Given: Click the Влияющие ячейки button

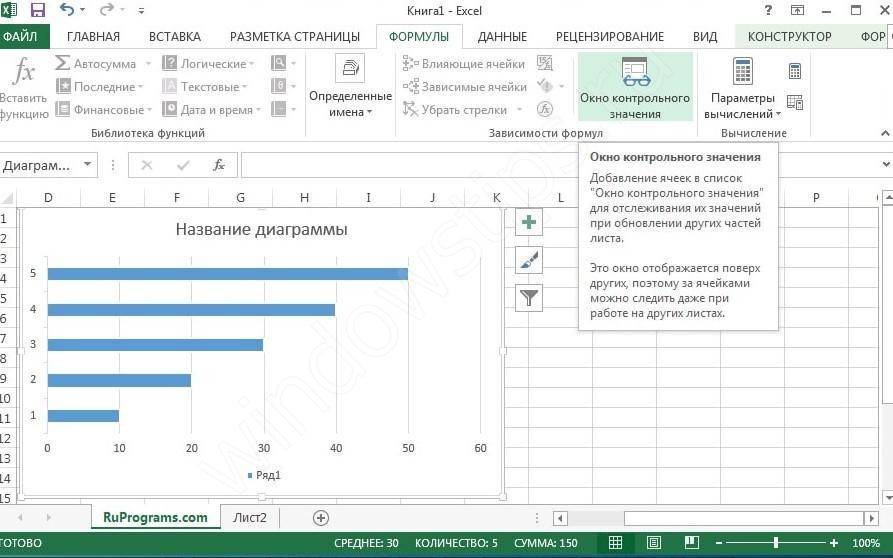Looking at the screenshot, I should [x=464, y=64].
